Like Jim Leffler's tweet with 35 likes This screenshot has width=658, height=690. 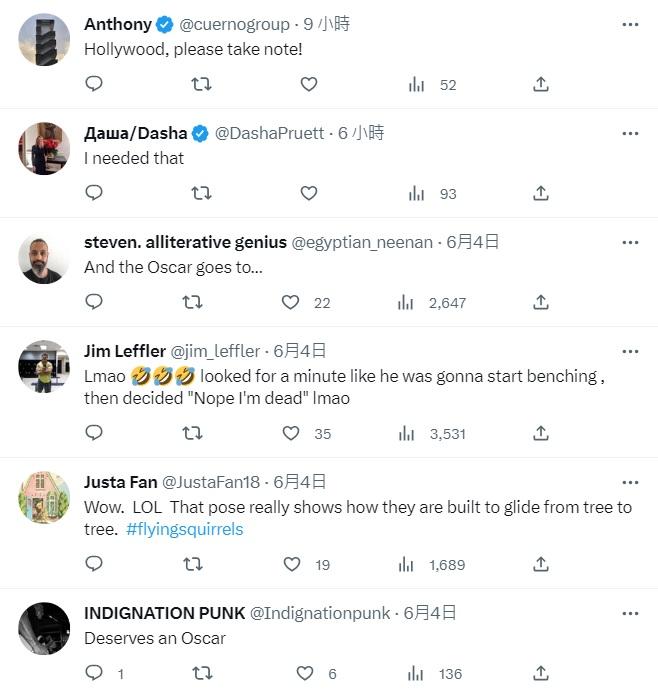291,433
